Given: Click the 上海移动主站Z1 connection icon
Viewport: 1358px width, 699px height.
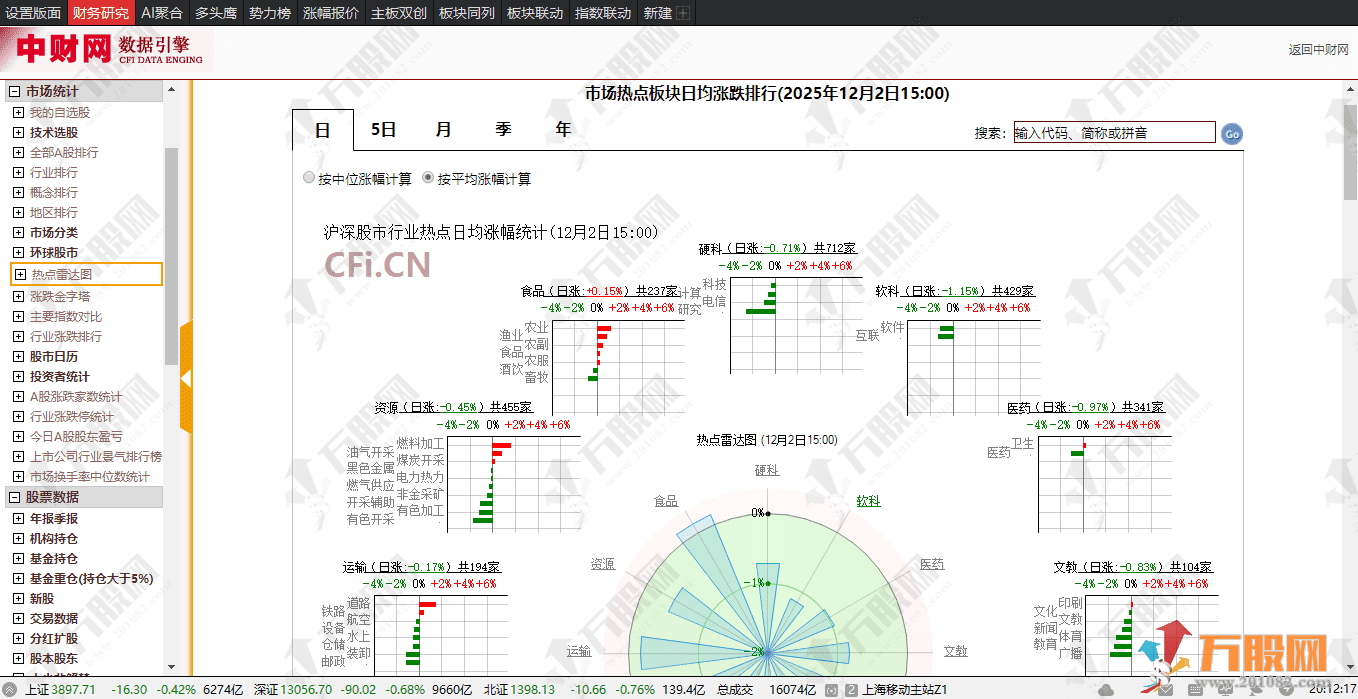Looking at the screenshot, I should coord(830,689).
